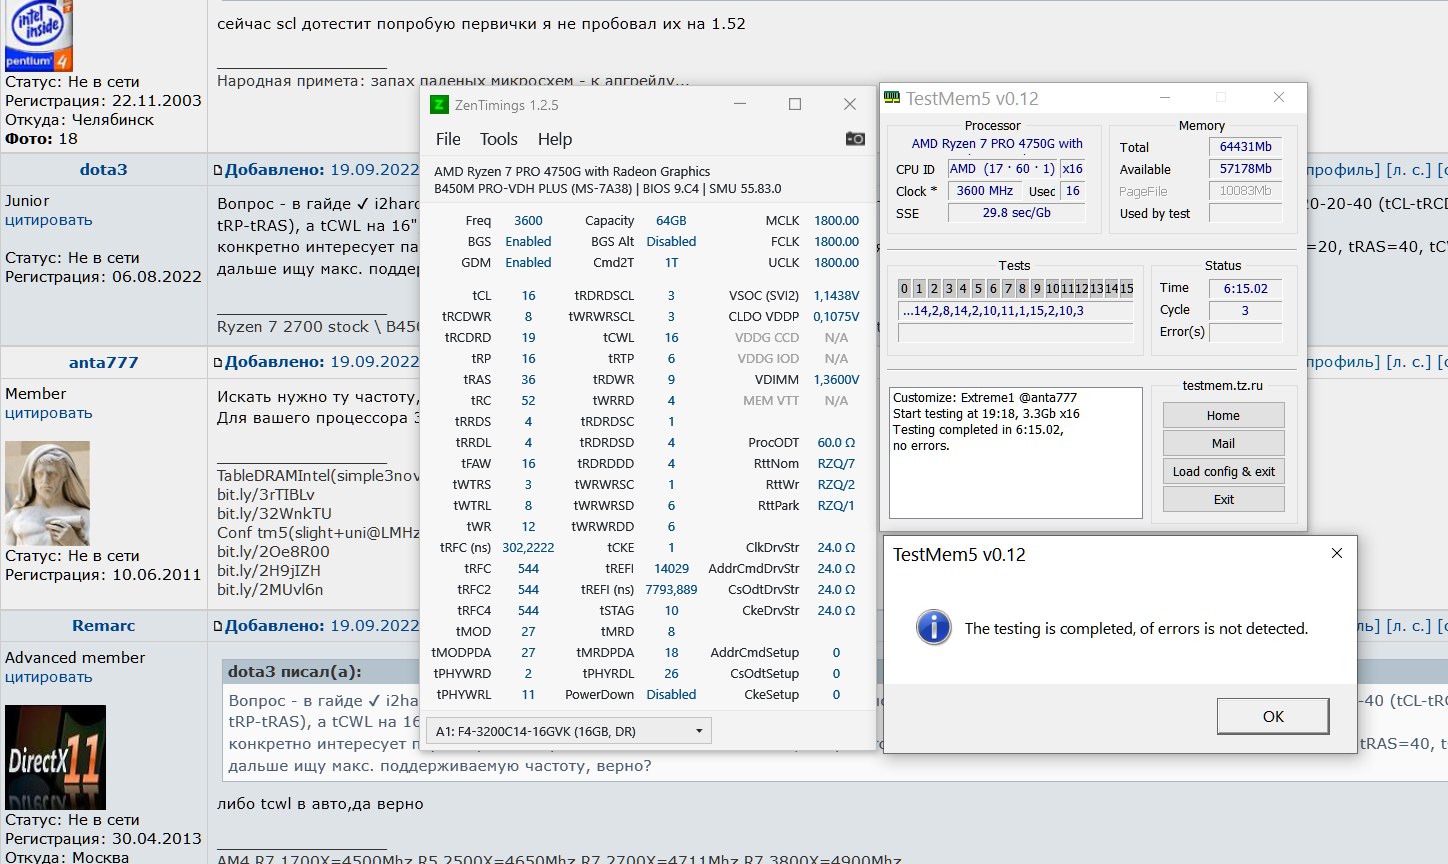Click the Mail button in TestMem5
The width and height of the screenshot is (1448, 864).
(1223, 443)
